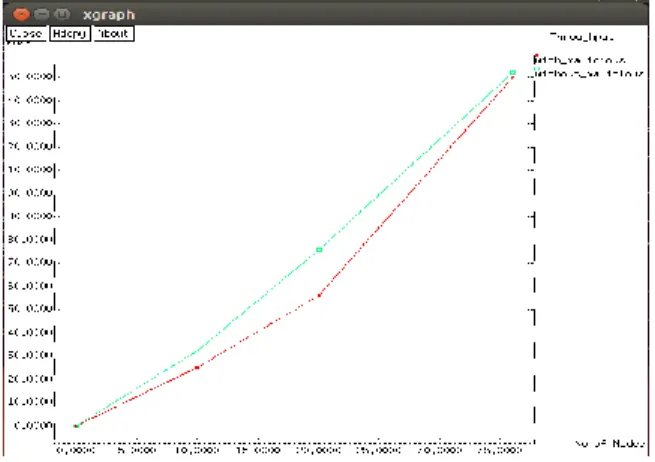Click the y-axis tick label 50.0000
The height and width of the screenshot is (462, 655).
[x=31, y=309]
